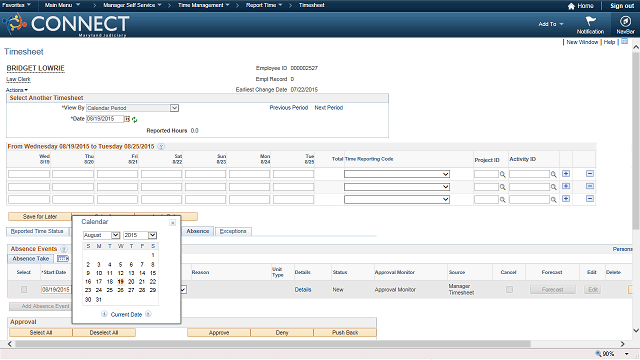This screenshot has width=640, height=360.
Task: Look up Project ID in first row
Action: (503, 174)
